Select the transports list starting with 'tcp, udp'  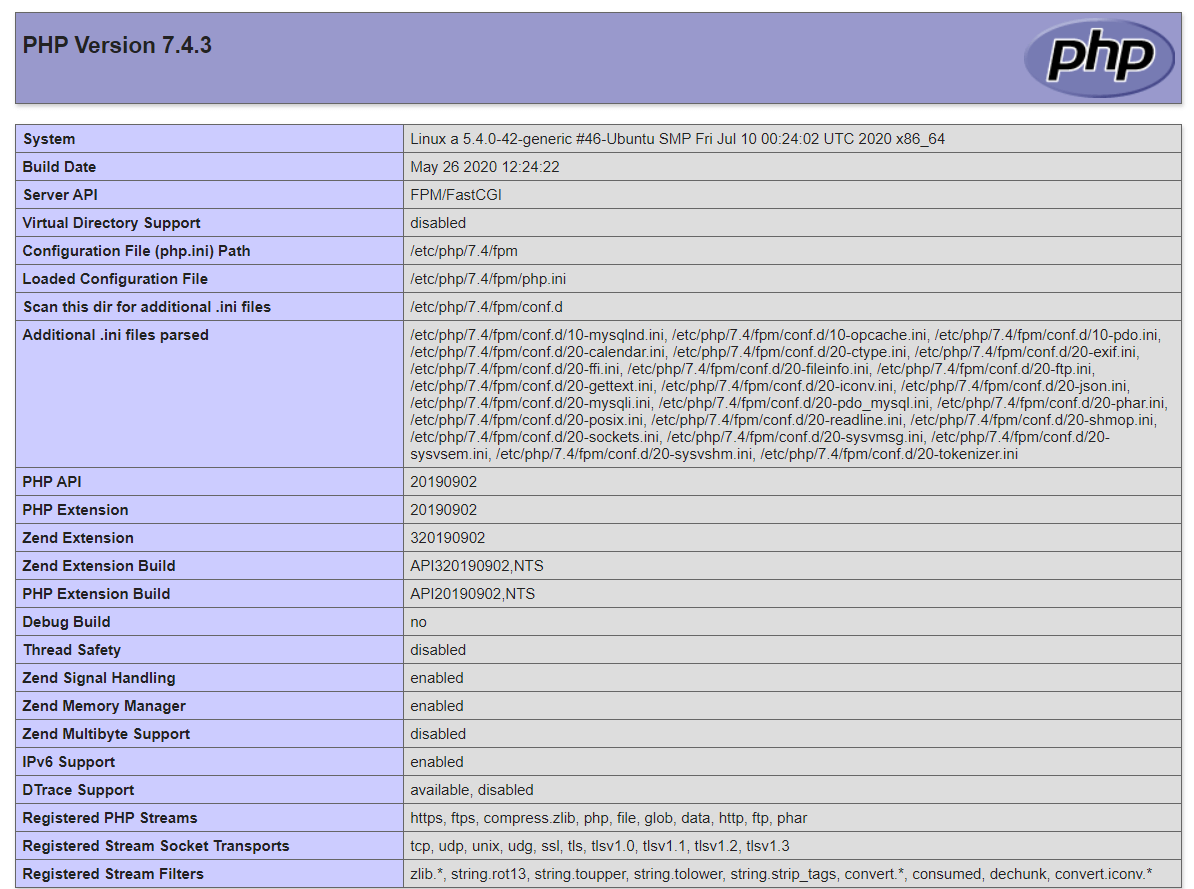point(600,846)
